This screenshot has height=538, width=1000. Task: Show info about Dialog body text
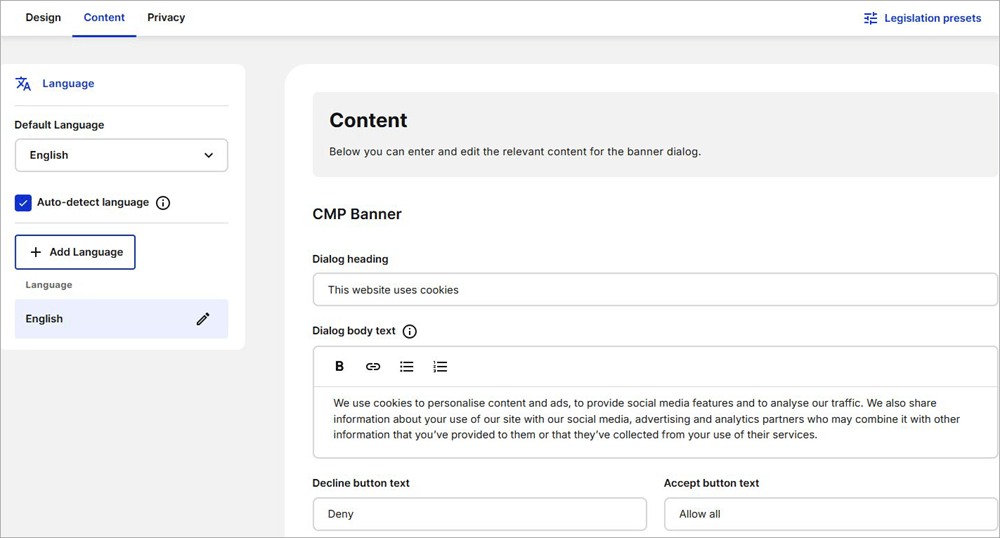tap(410, 331)
